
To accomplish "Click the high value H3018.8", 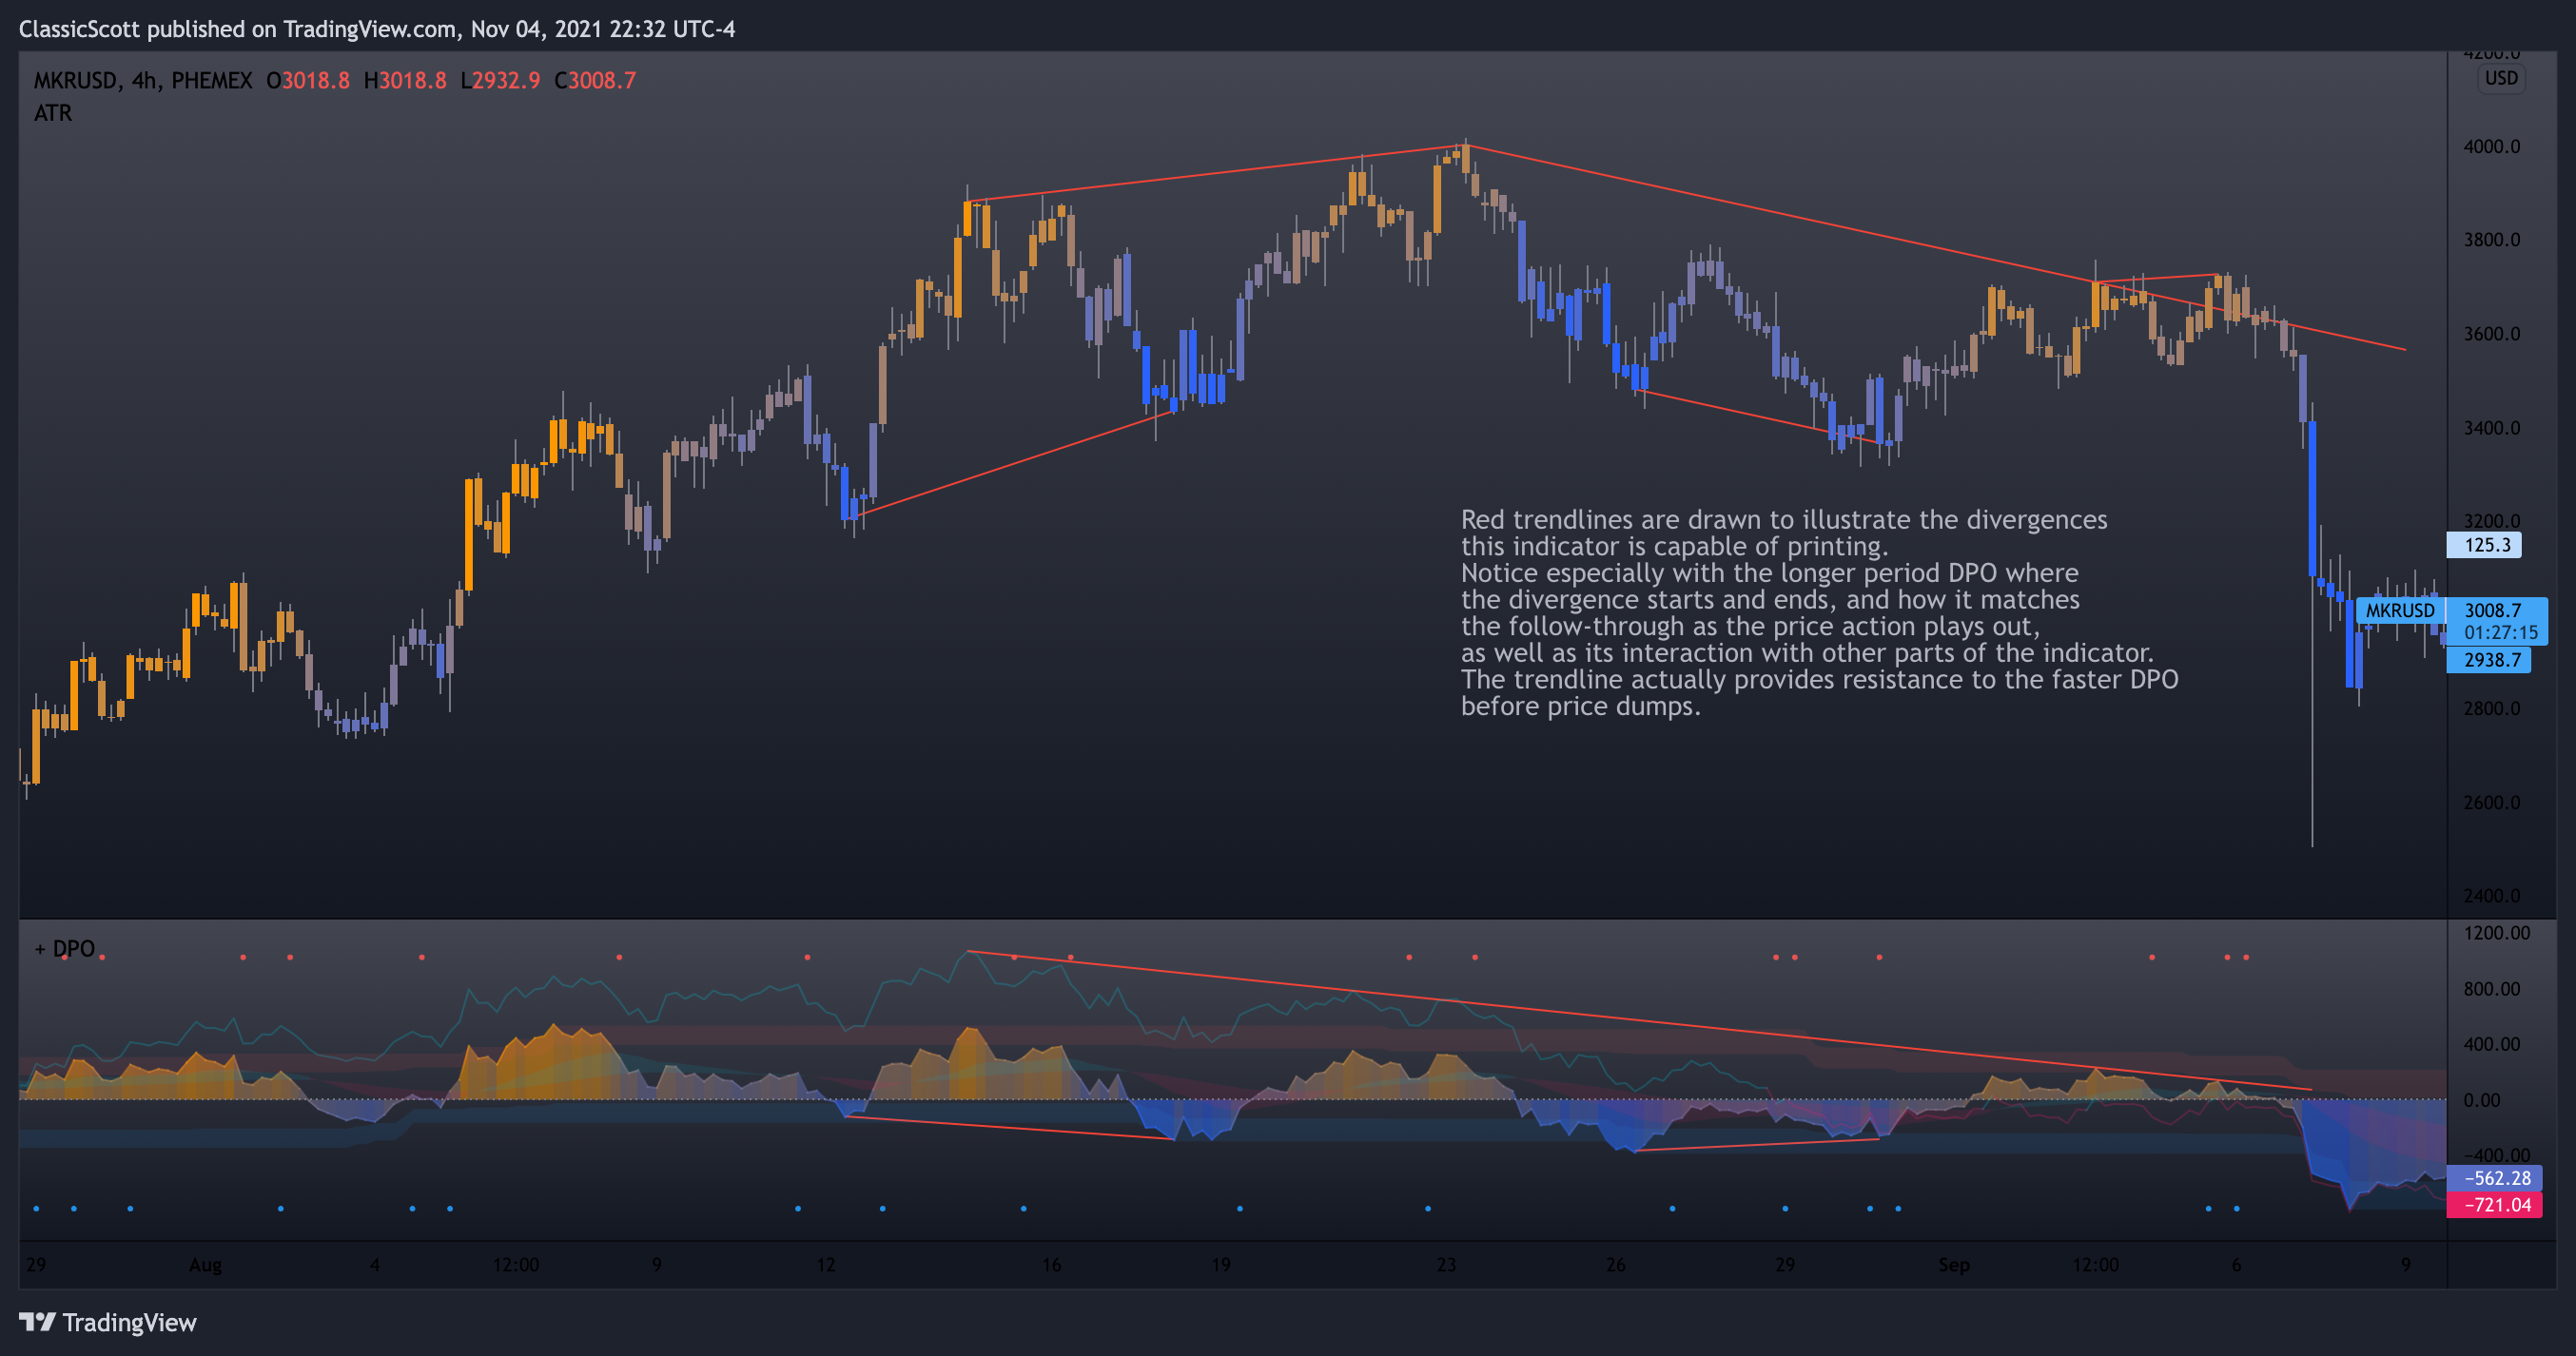I will click(405, 80).
